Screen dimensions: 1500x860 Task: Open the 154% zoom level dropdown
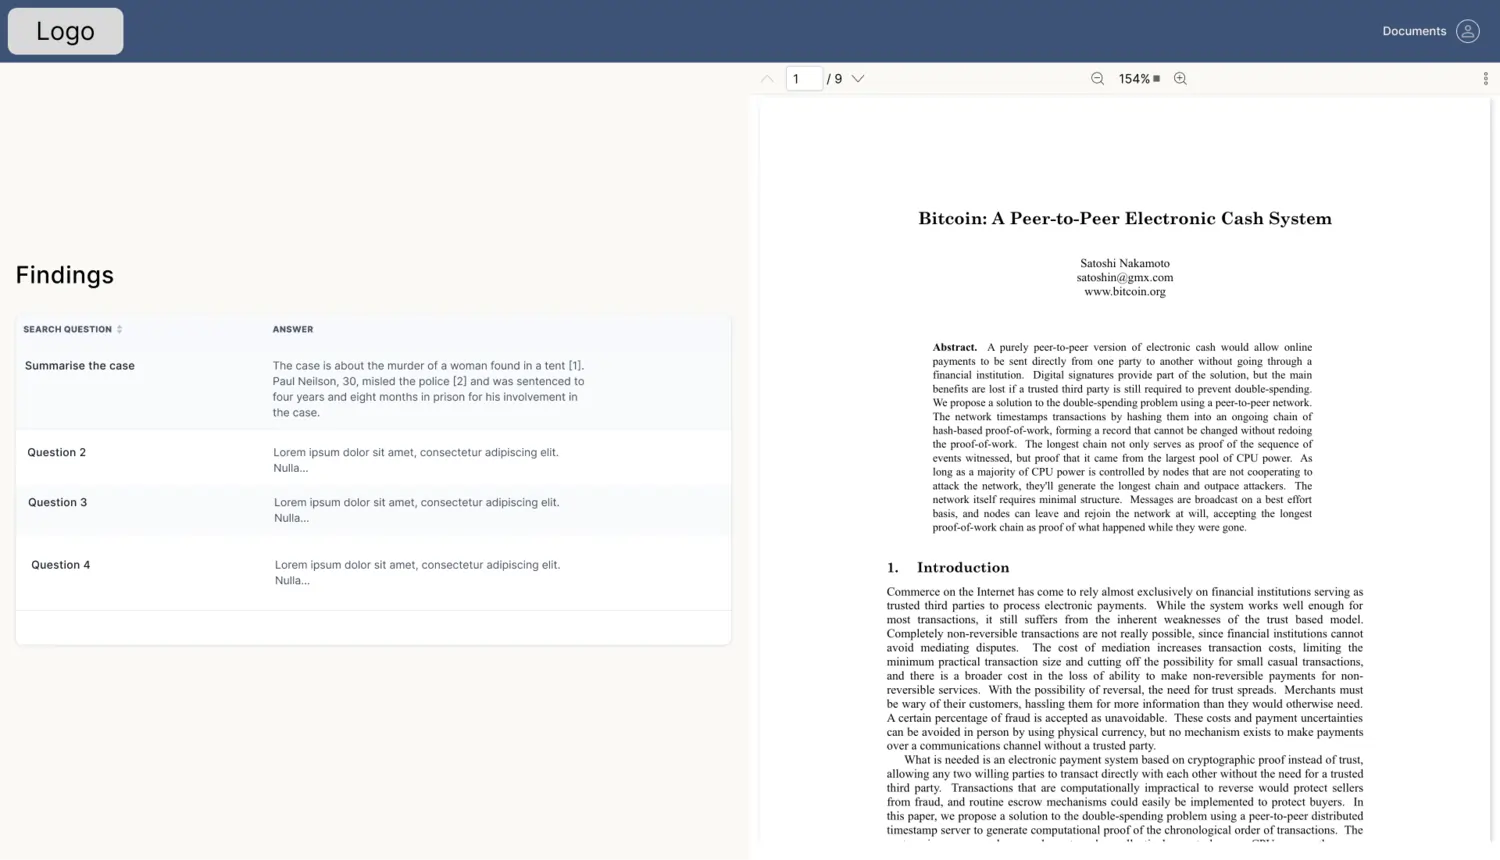1139,79
